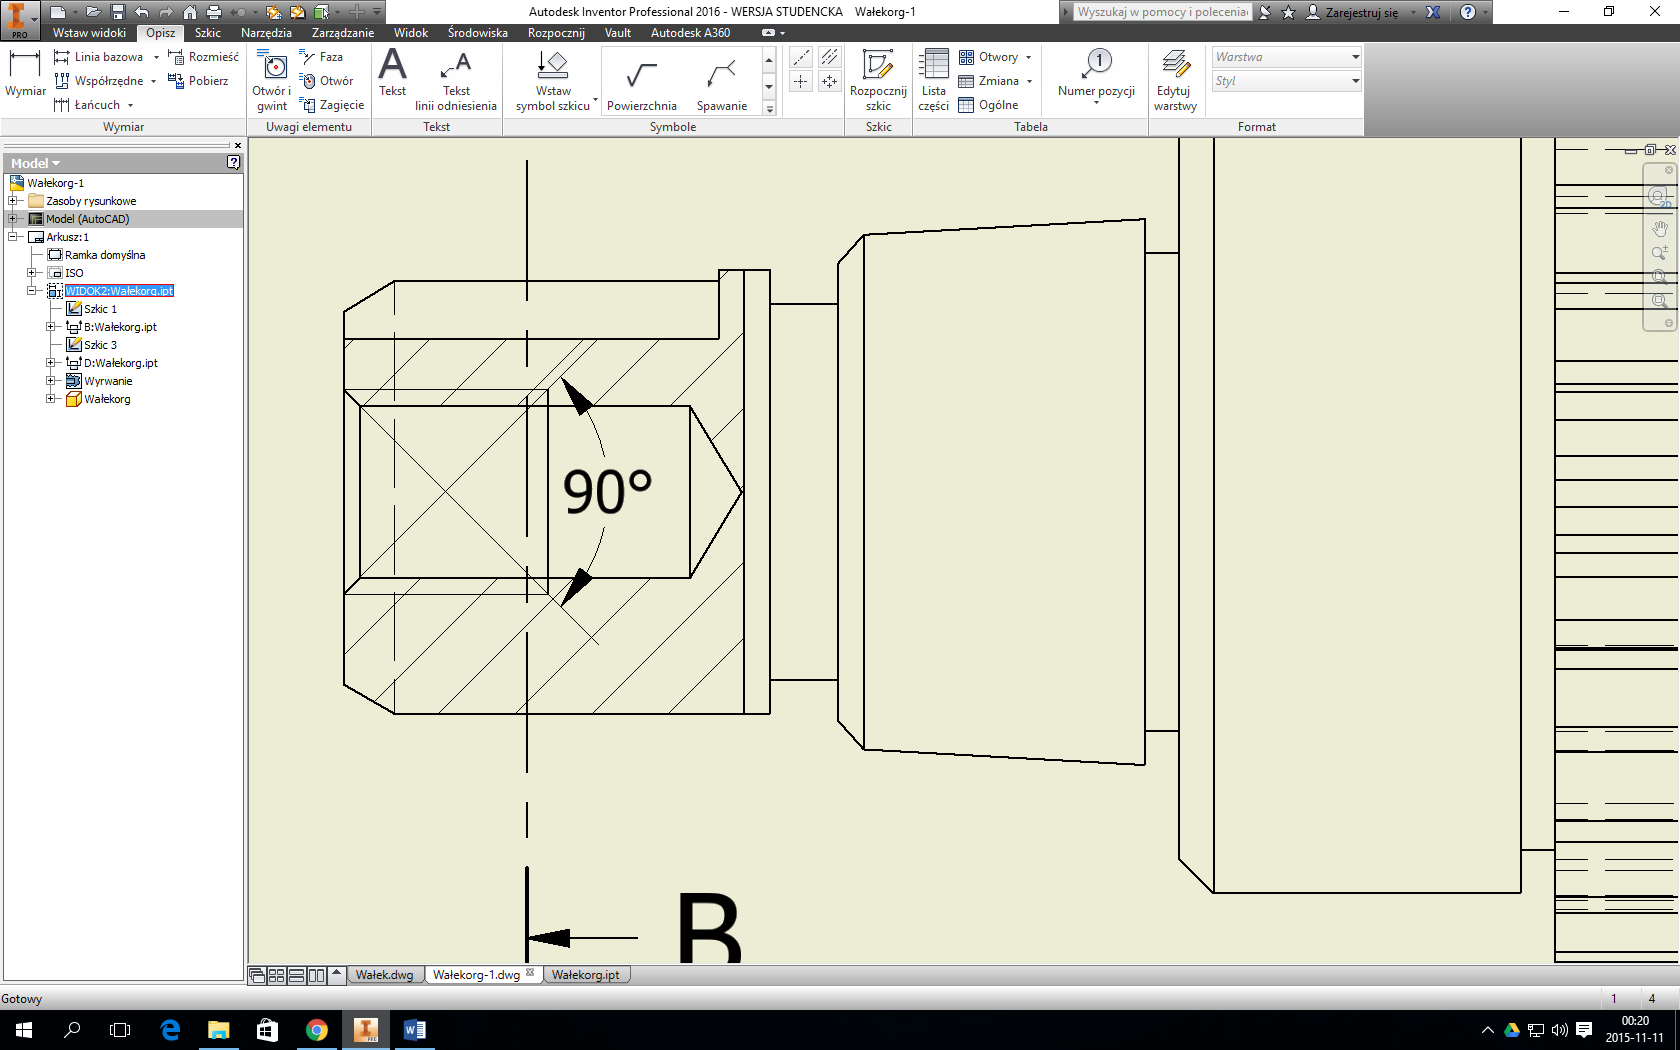Open Edytuj warstwy layer editor

(x=1175, y=80)
